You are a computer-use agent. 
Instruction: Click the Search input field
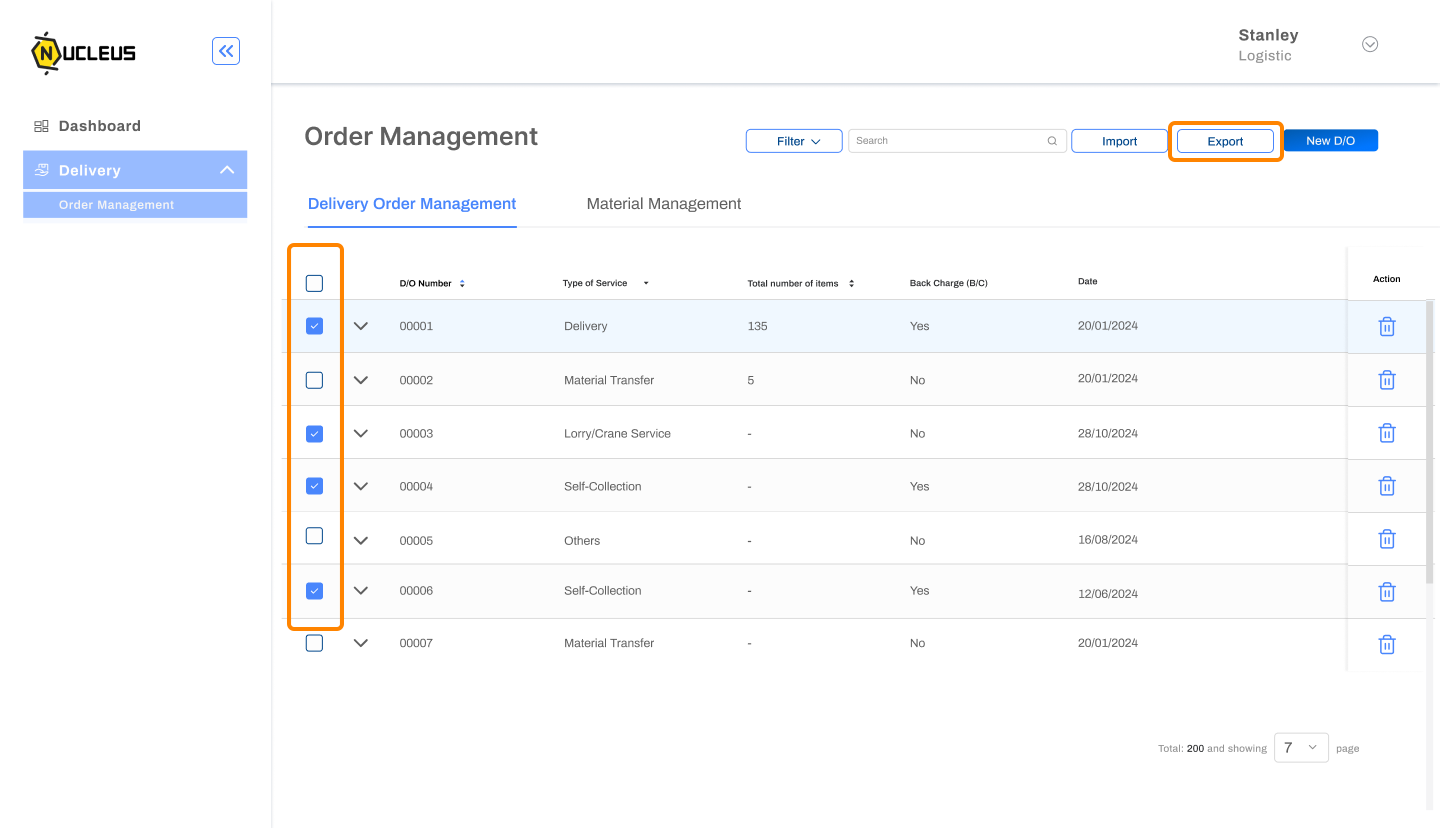click(957, 141)
